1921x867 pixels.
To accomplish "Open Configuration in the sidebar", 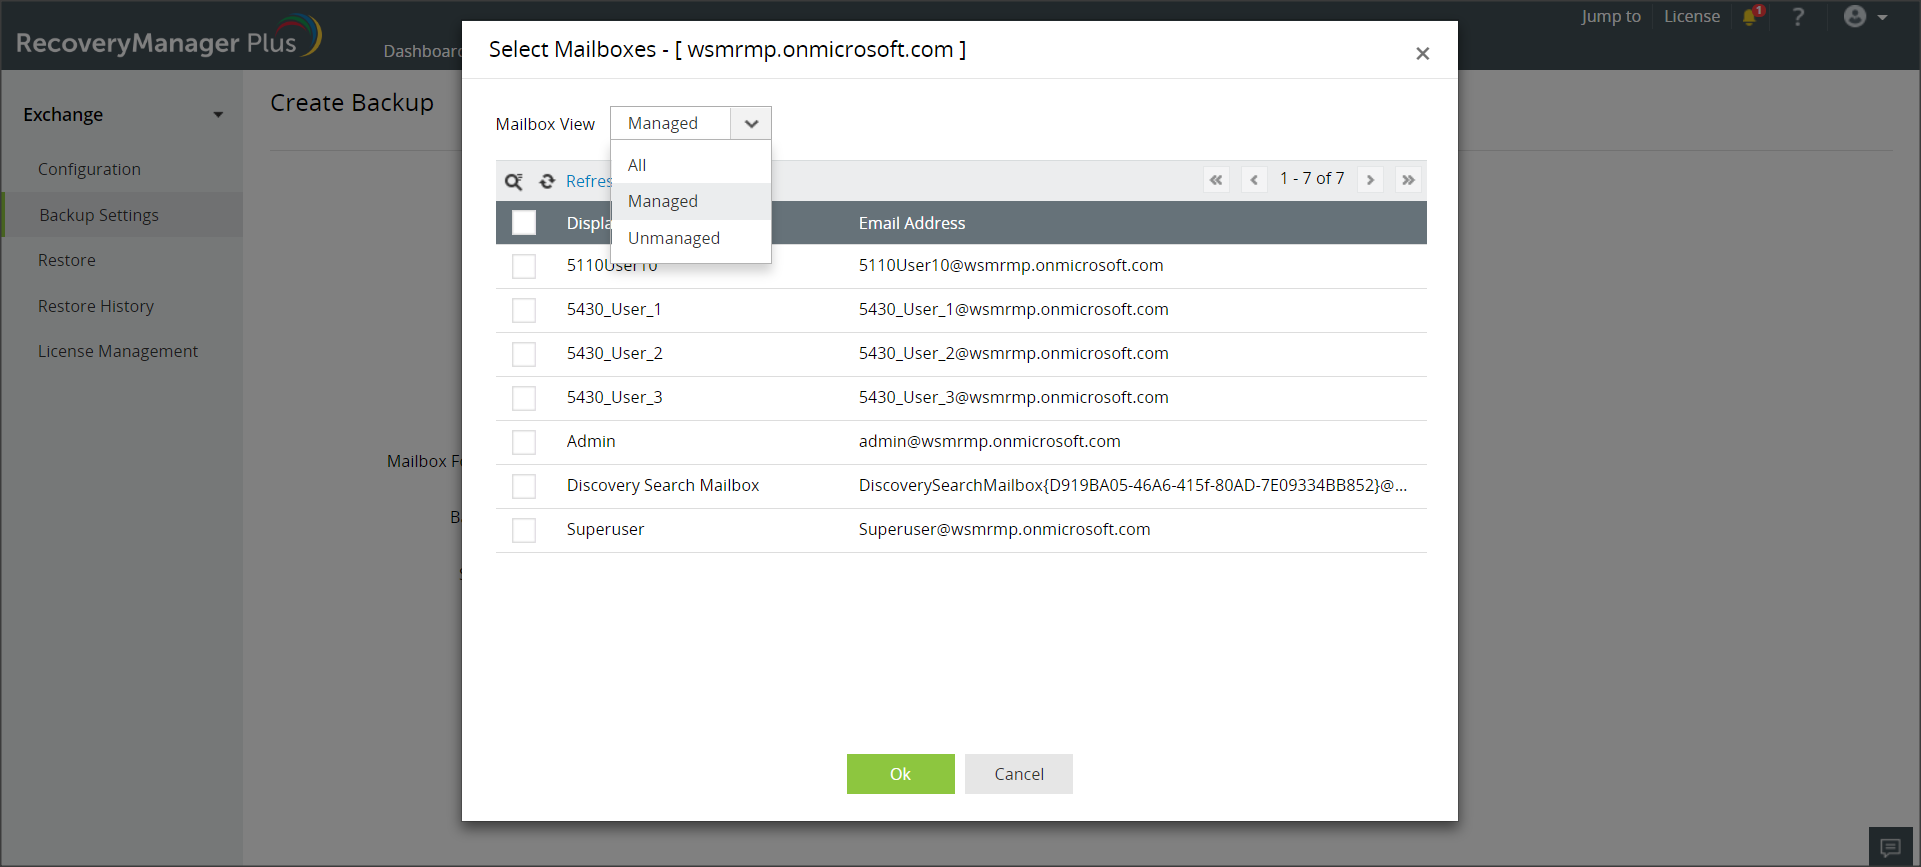I will pyautogui.click(x=89, y=169).
